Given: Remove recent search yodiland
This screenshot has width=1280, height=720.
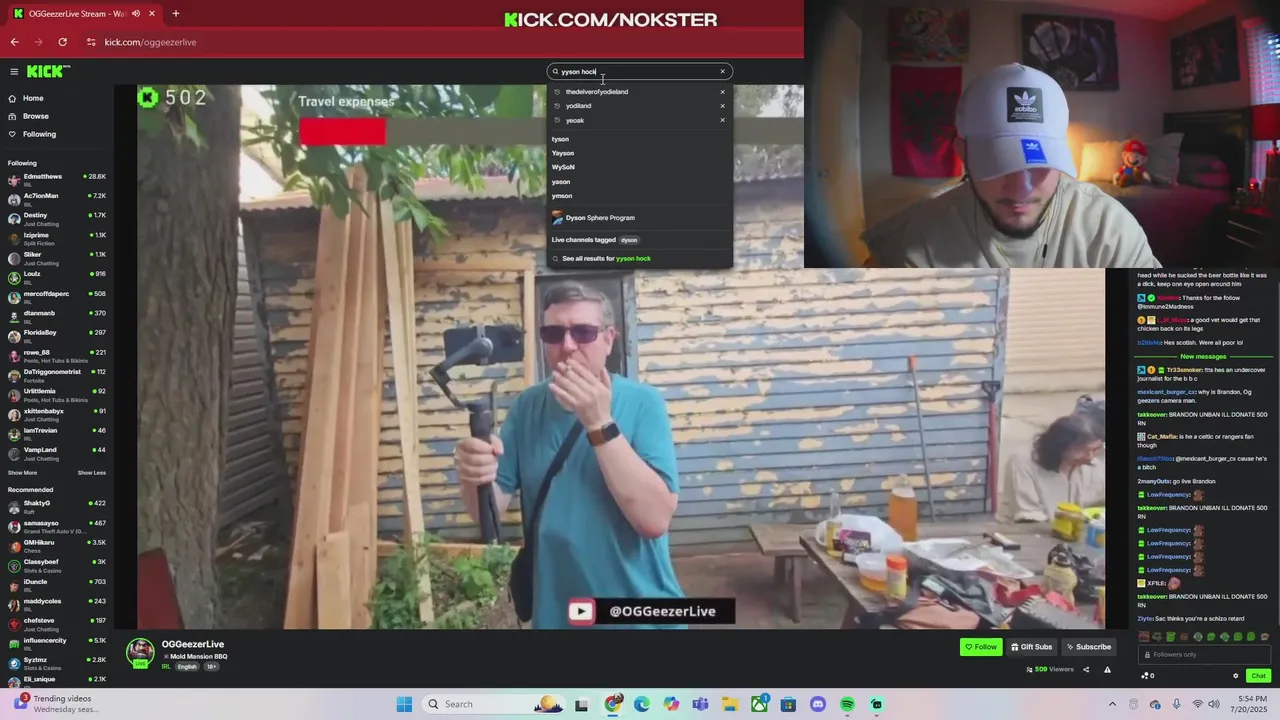Looking at the screenshot, I should click(722, 106).
